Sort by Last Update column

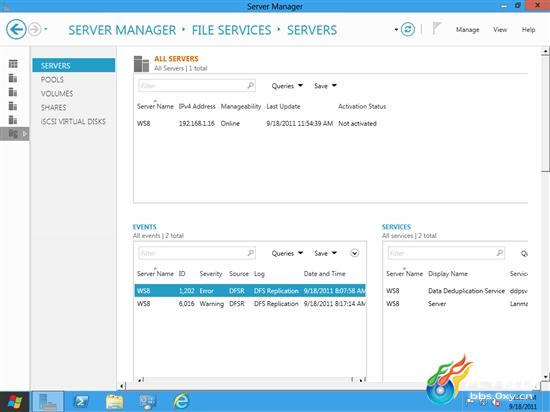pyautogui.click(x=283, y=106)
